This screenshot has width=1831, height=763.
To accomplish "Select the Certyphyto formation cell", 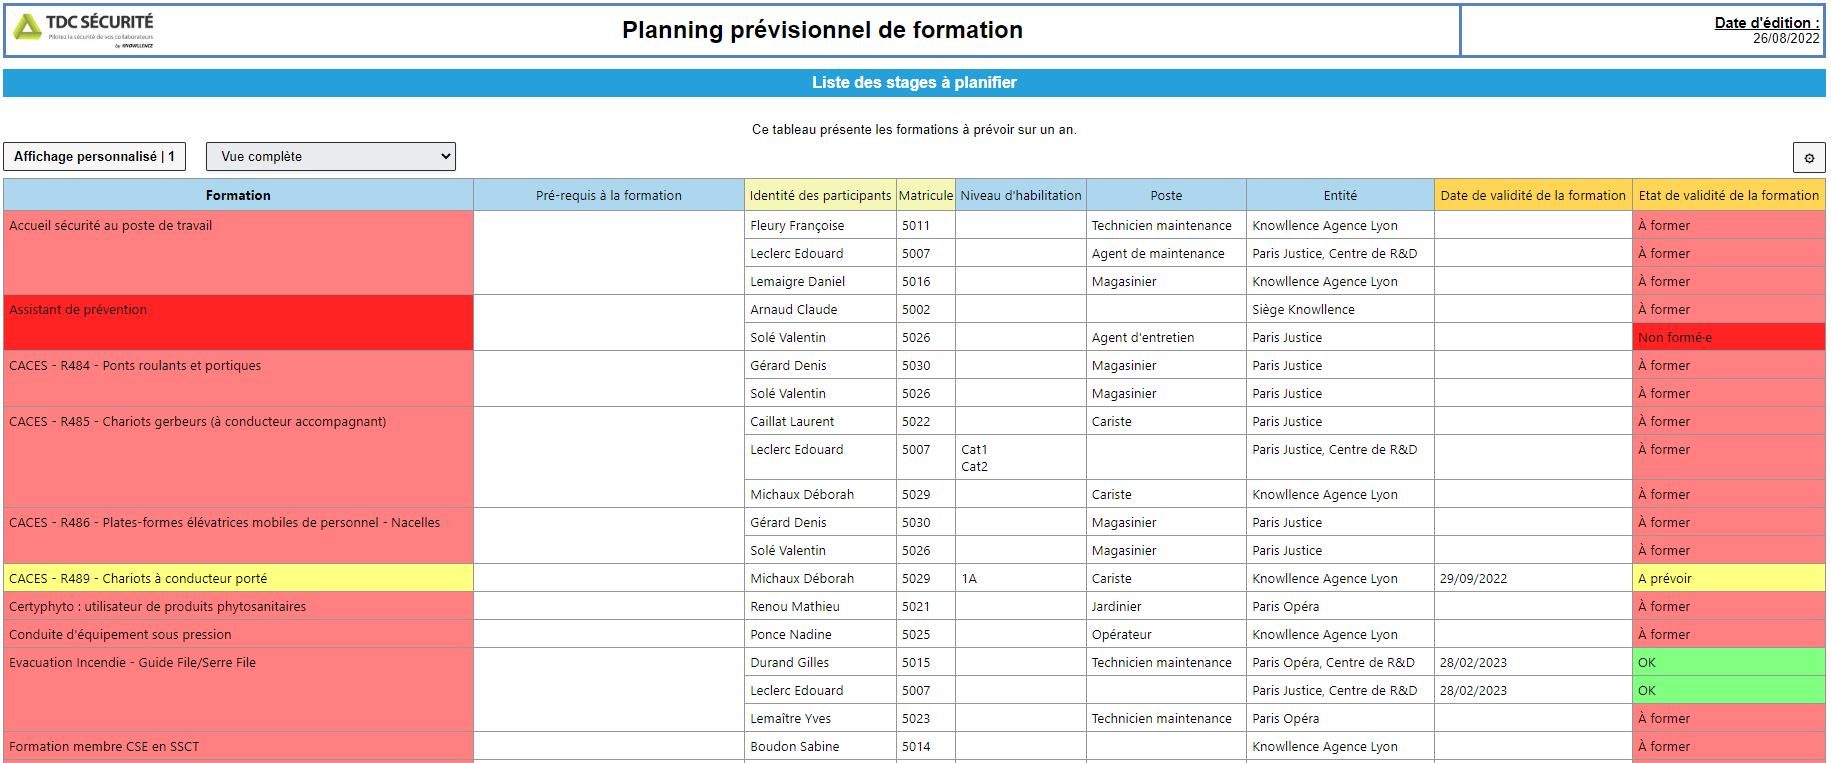I will click(238, 606).
